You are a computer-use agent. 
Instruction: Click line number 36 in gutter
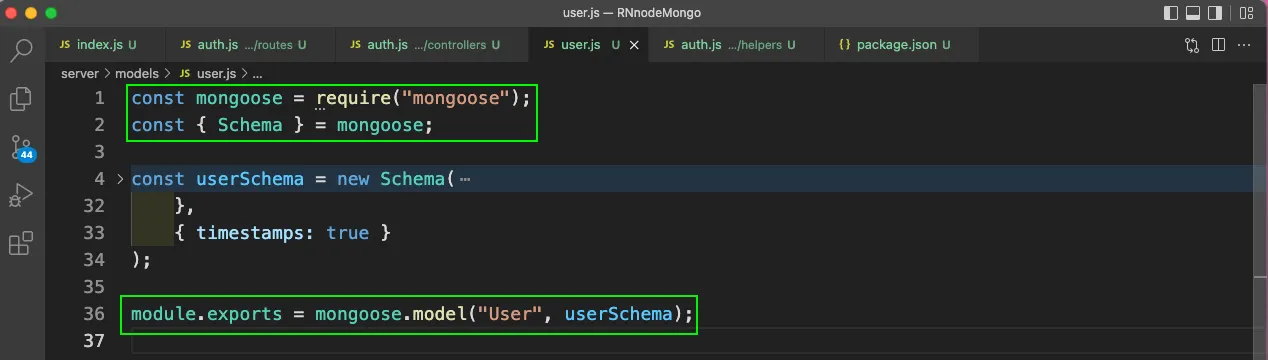click(94, 314)
